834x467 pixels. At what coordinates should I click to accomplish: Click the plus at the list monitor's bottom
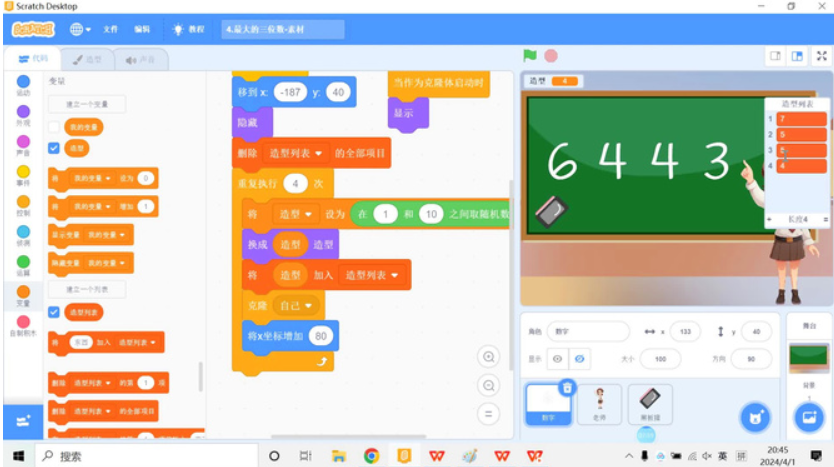click(x=769, y=219)
